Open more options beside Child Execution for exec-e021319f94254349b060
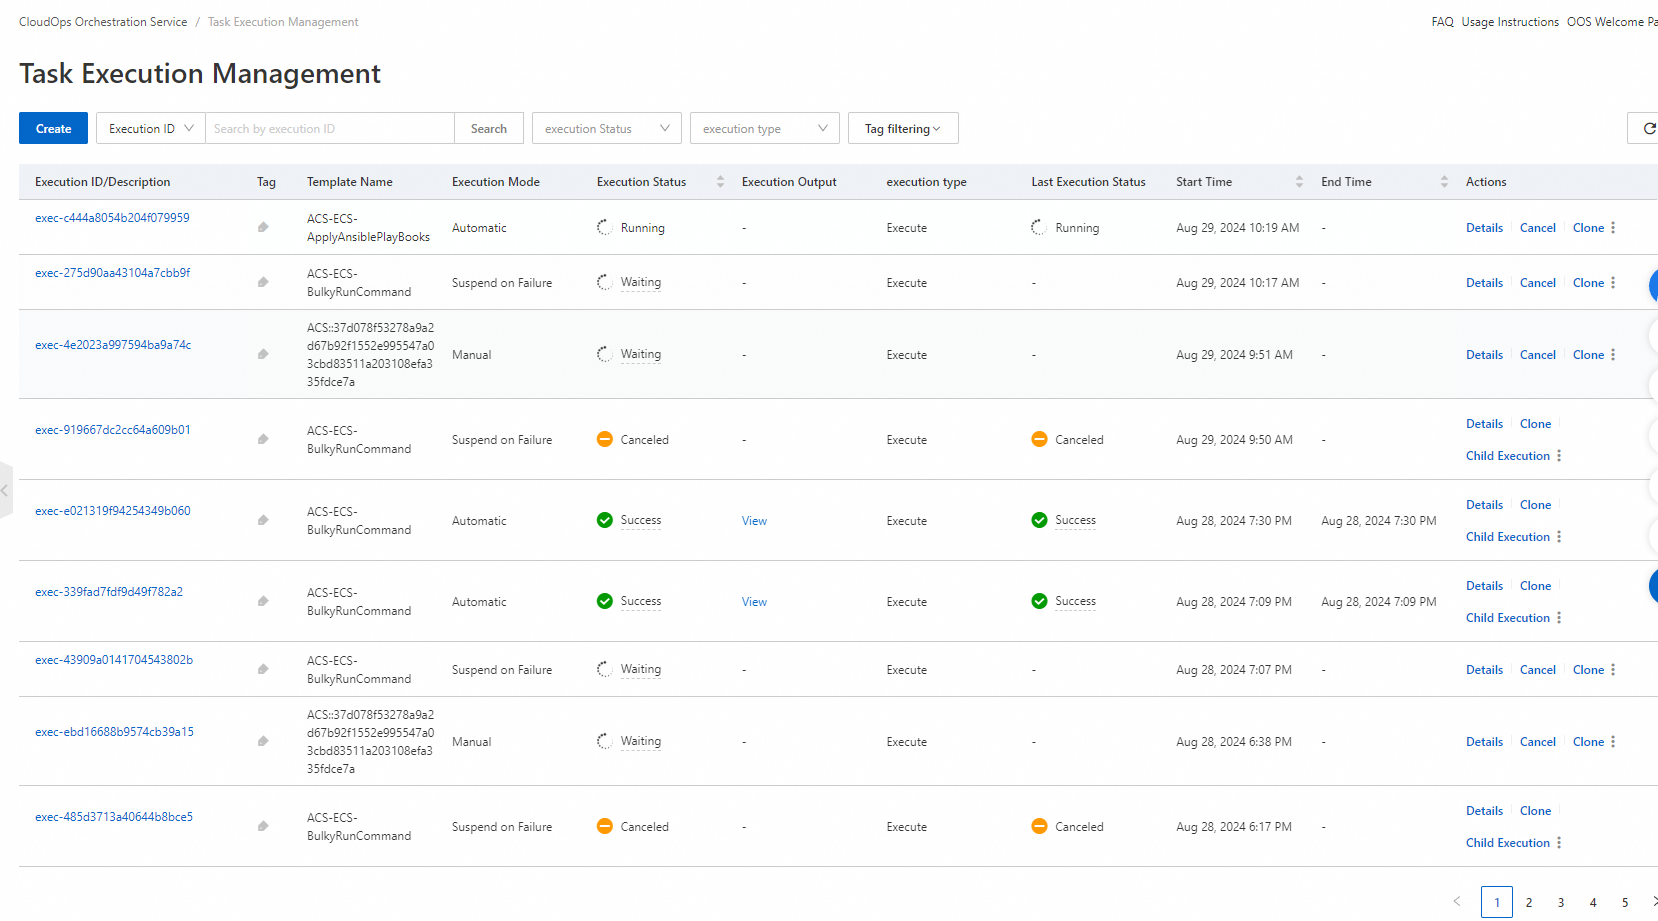 (x=1559, y=537)
